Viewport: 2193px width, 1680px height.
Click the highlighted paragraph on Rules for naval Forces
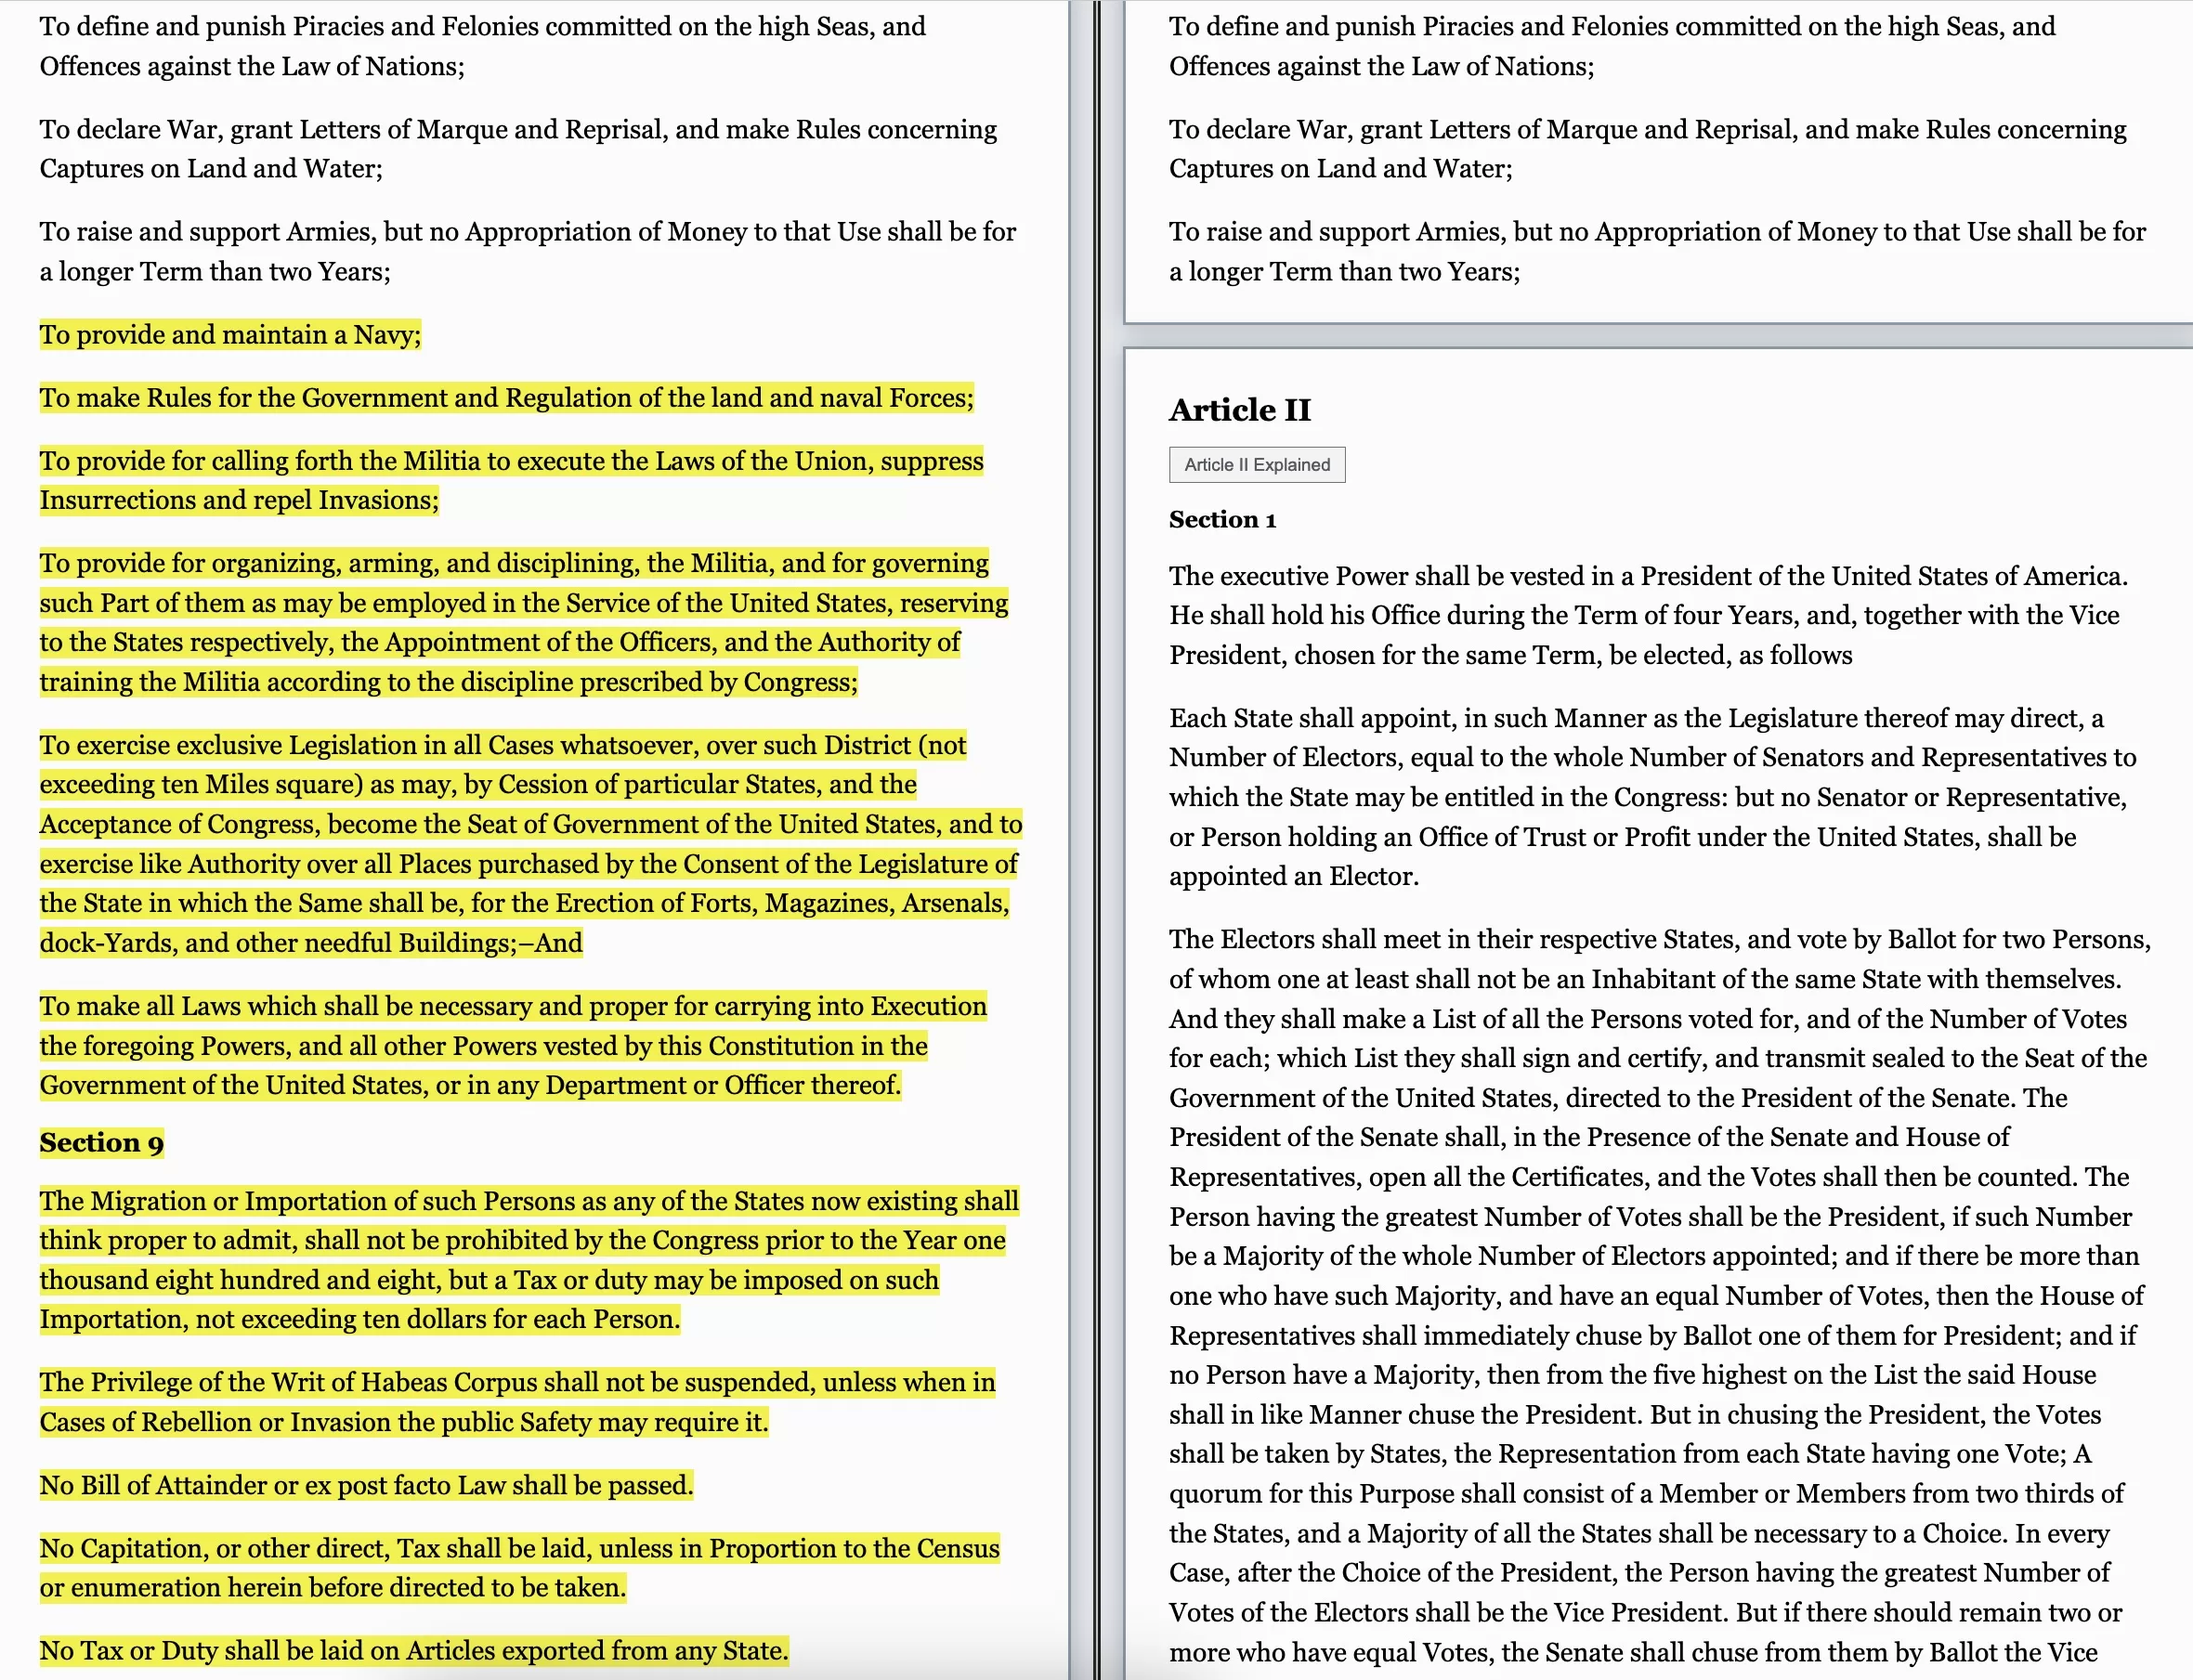click(506, 398)
